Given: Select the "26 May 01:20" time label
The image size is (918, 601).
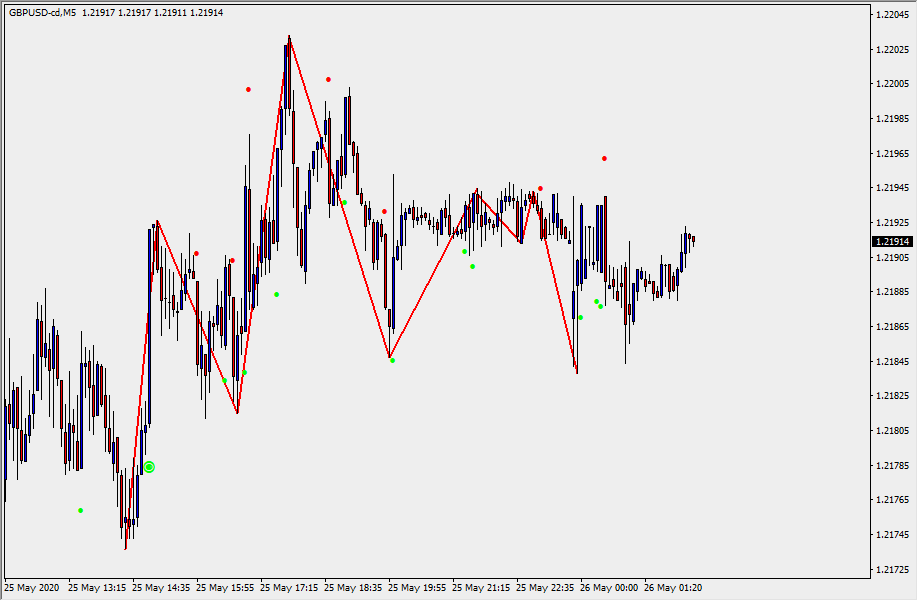Looking at the screenshot, I should pos(672,588).
